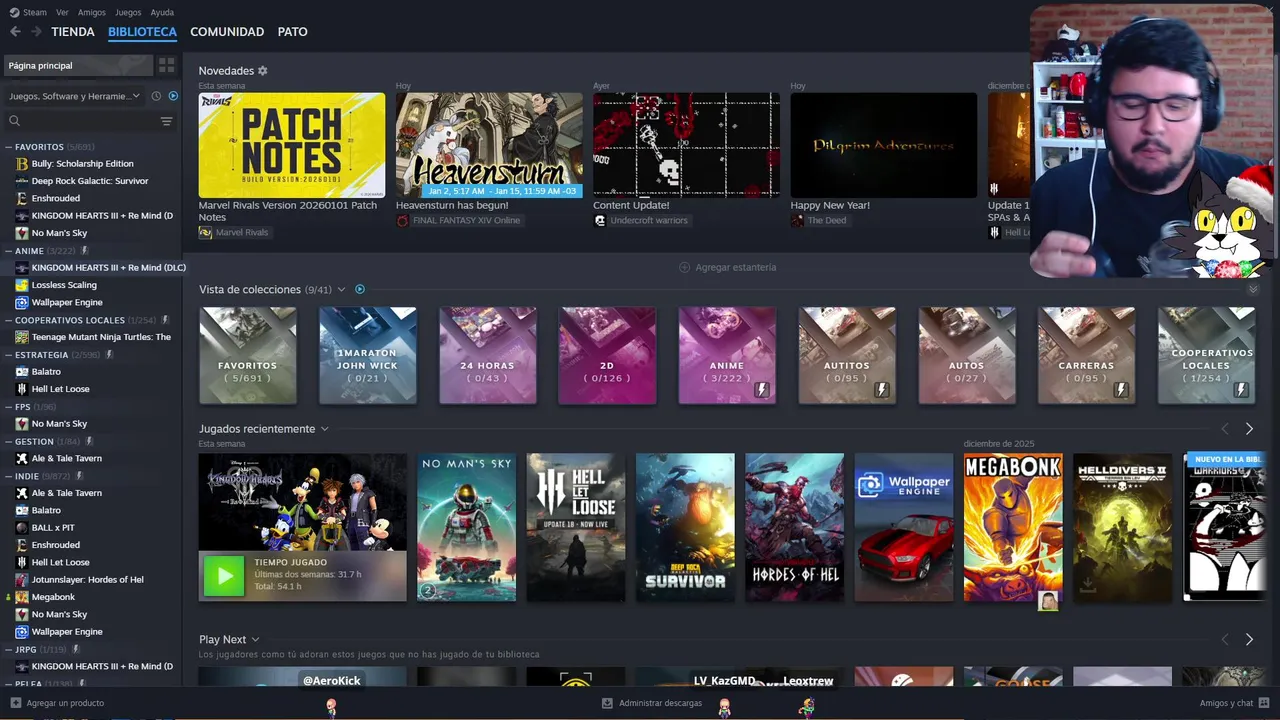Viewport: 1280px width, 720px height.
Task: Select Deep Rock Galactic: Survivor in sidebar
Action: (x=91, y=181)
